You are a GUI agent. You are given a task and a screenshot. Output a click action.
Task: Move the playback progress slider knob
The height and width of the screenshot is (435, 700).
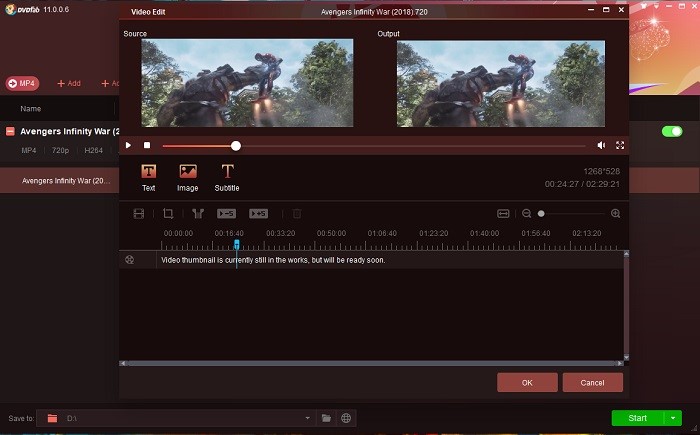tap(236, 146)
